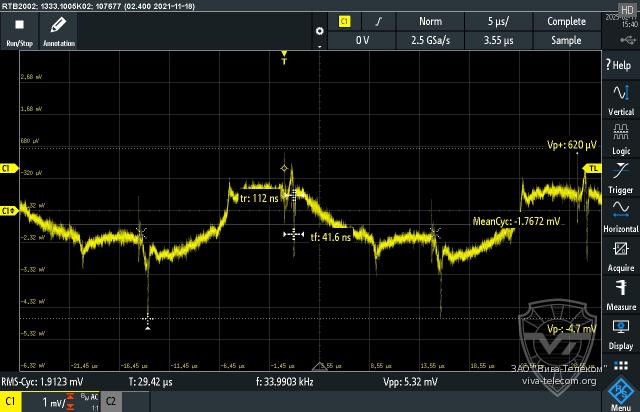Click the trigger position T marker

click(284, 58)
